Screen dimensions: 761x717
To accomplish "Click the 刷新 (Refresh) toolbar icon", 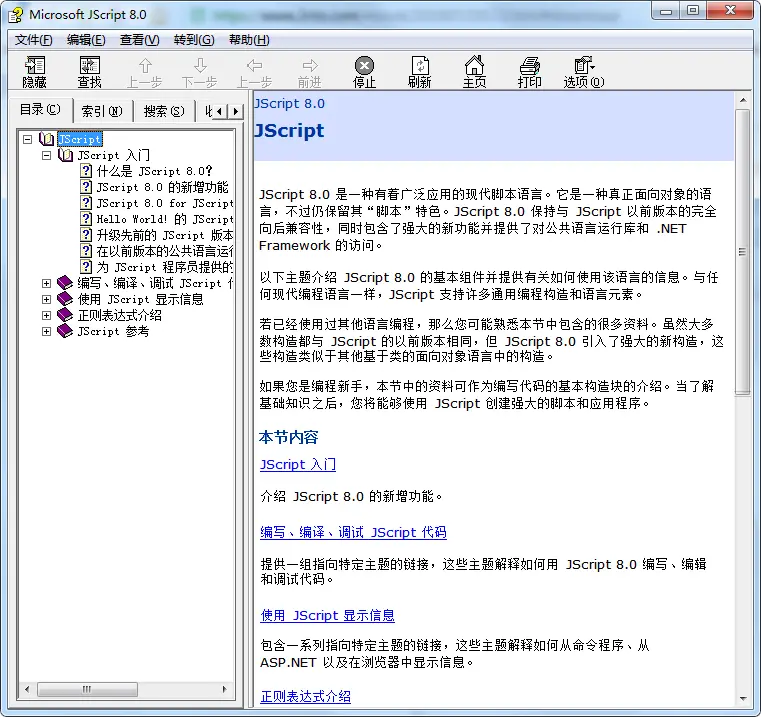I will [x=419, y=71].
